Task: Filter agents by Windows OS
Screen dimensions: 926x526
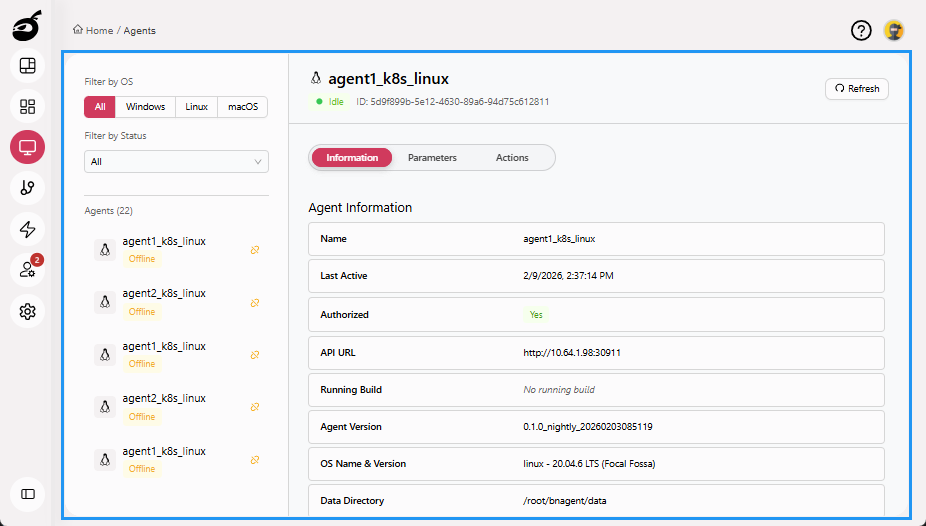Action: point(145,107)
